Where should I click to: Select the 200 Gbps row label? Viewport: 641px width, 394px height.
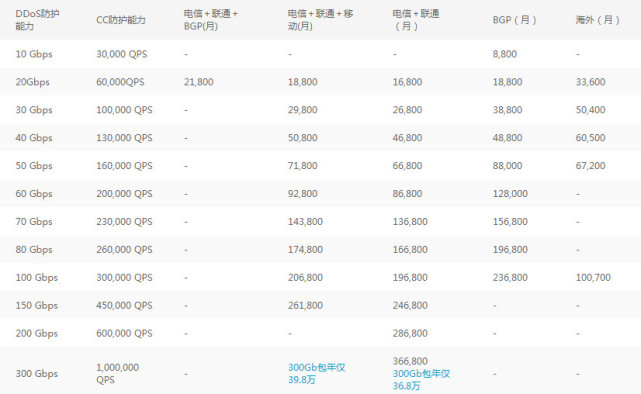pyautogui.click(x=37, y=333)
